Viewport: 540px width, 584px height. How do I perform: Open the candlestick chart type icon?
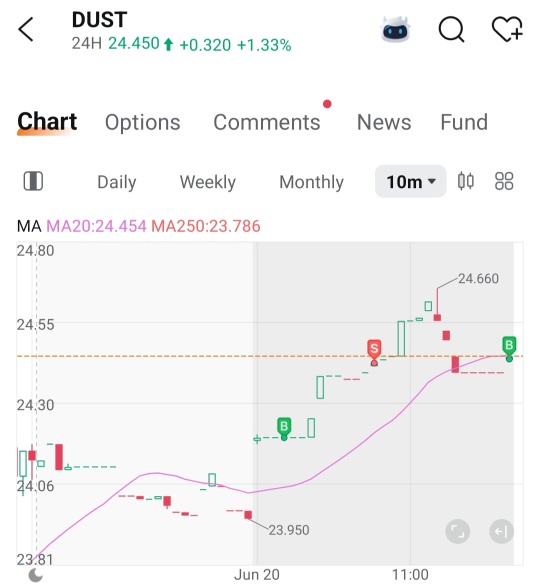pos(466,181)
